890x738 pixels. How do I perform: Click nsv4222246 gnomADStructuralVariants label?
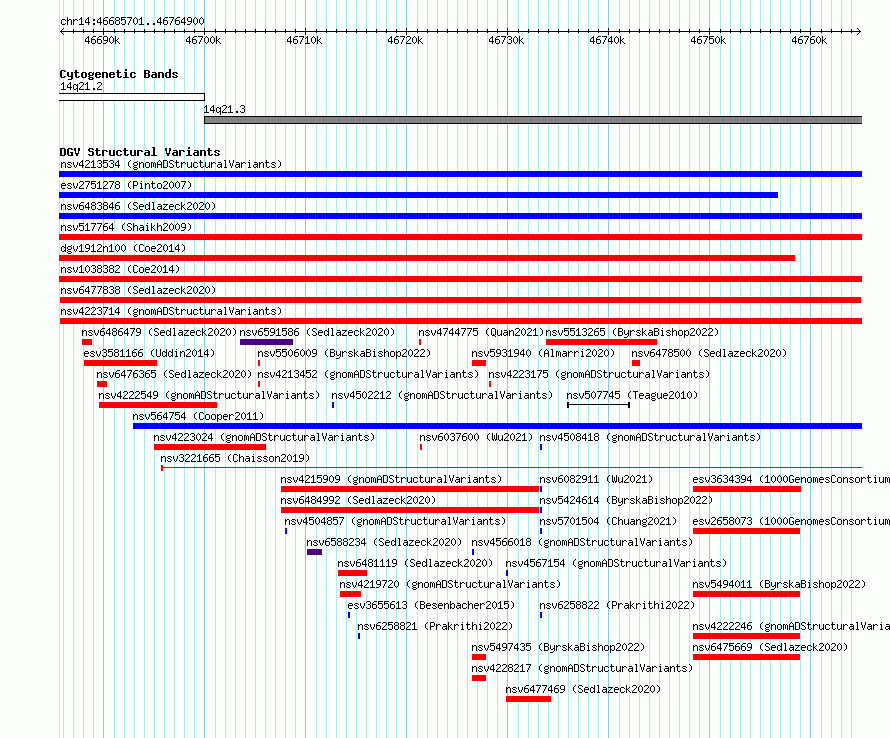coord(791,626)
